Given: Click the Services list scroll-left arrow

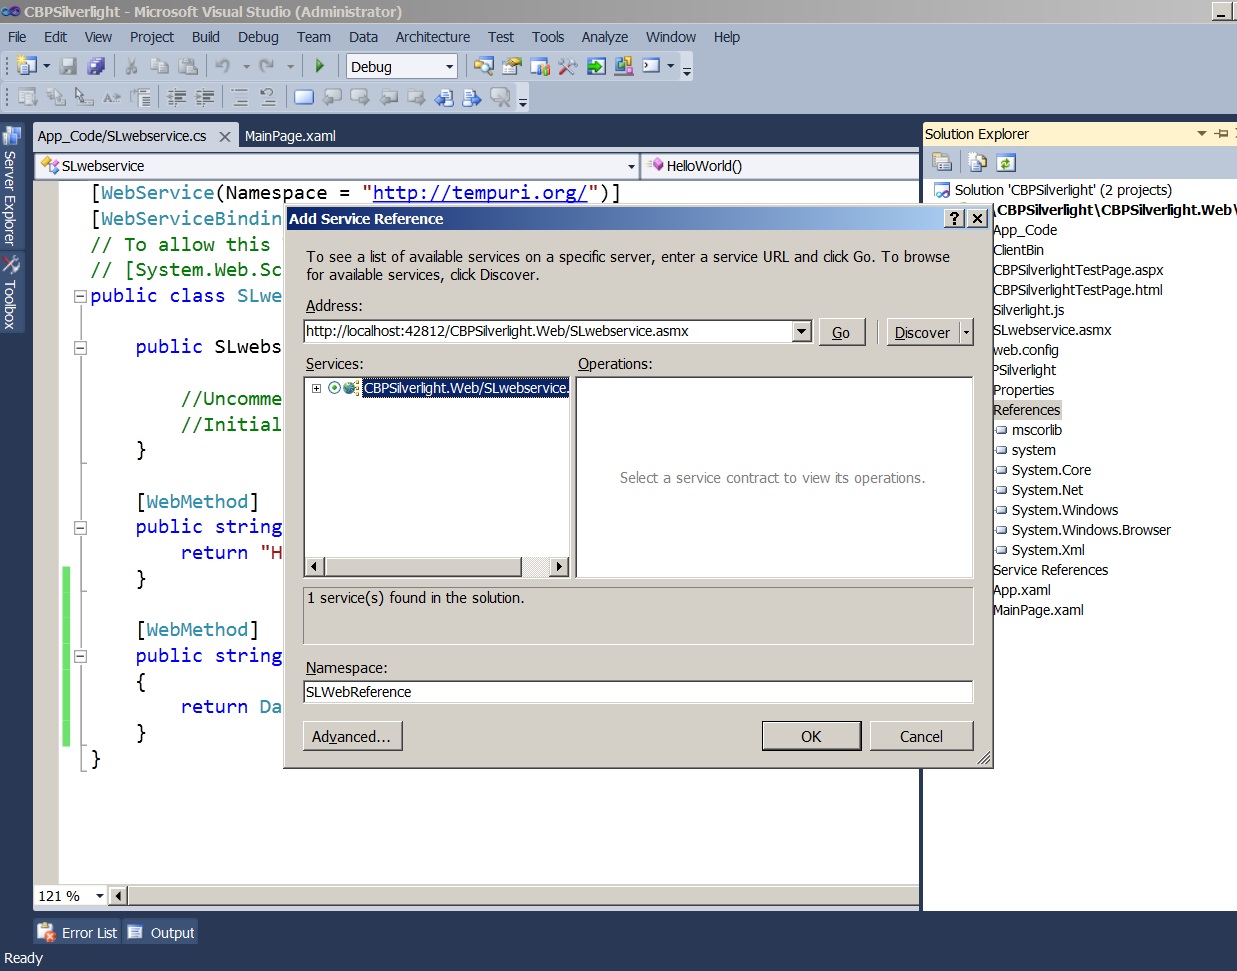Looking at the screenshot, I should point(314,567).
